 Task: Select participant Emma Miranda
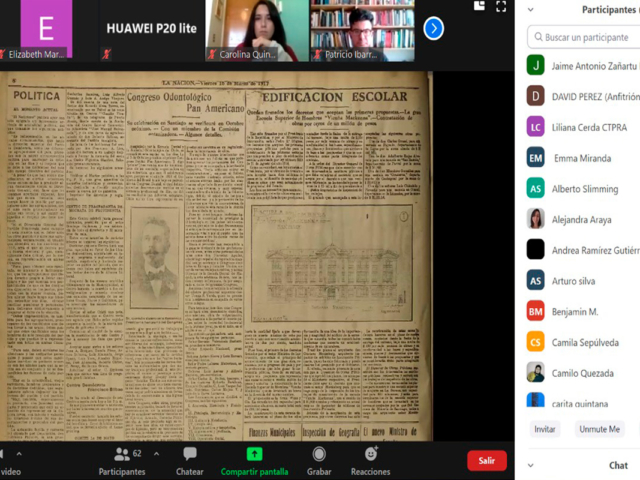click(x=583, y=158)
